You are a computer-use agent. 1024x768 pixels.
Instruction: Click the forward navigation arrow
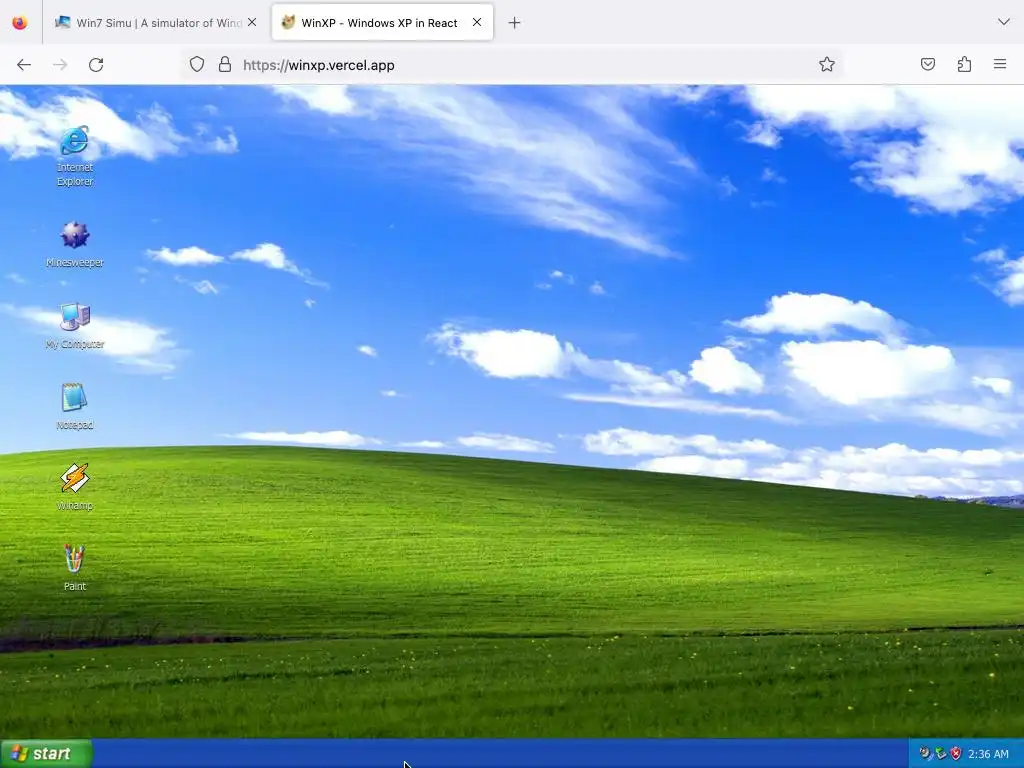point(60,65)
